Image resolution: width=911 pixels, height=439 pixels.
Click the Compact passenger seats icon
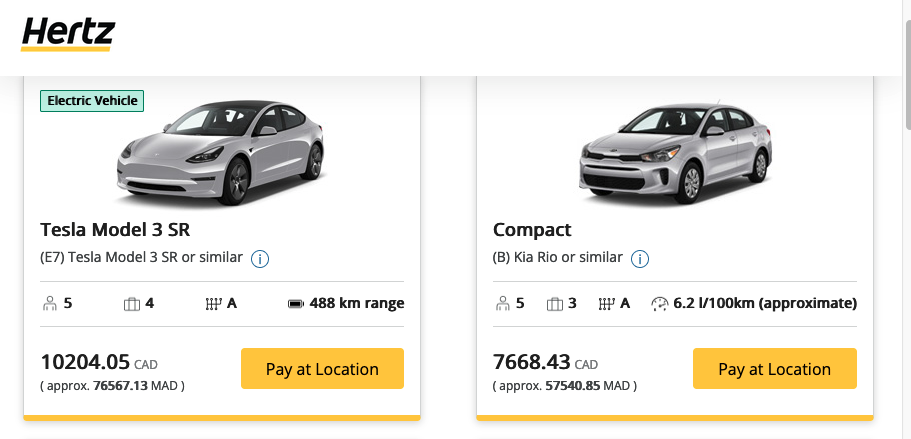tap(502, 303)
